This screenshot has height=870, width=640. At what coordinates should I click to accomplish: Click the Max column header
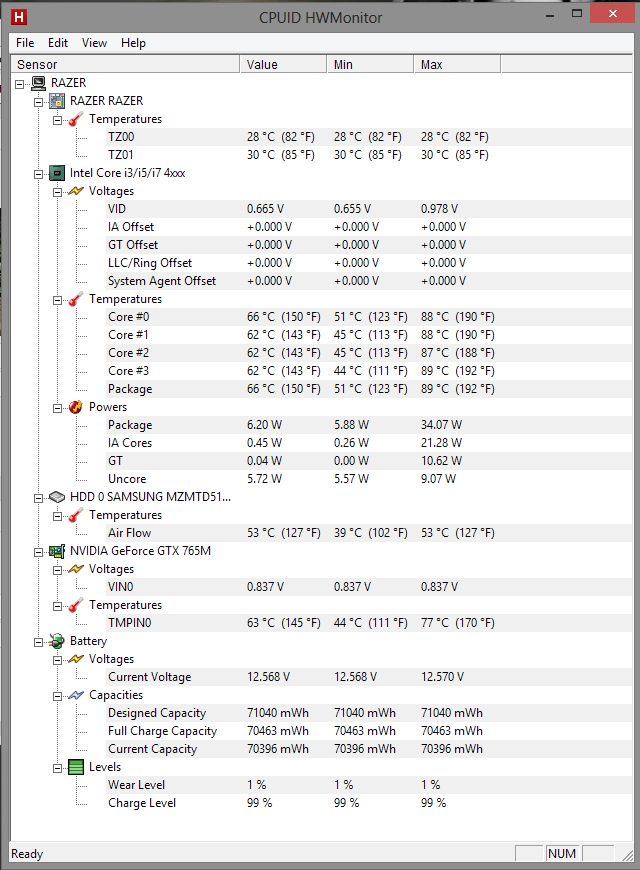coord(456,64)
